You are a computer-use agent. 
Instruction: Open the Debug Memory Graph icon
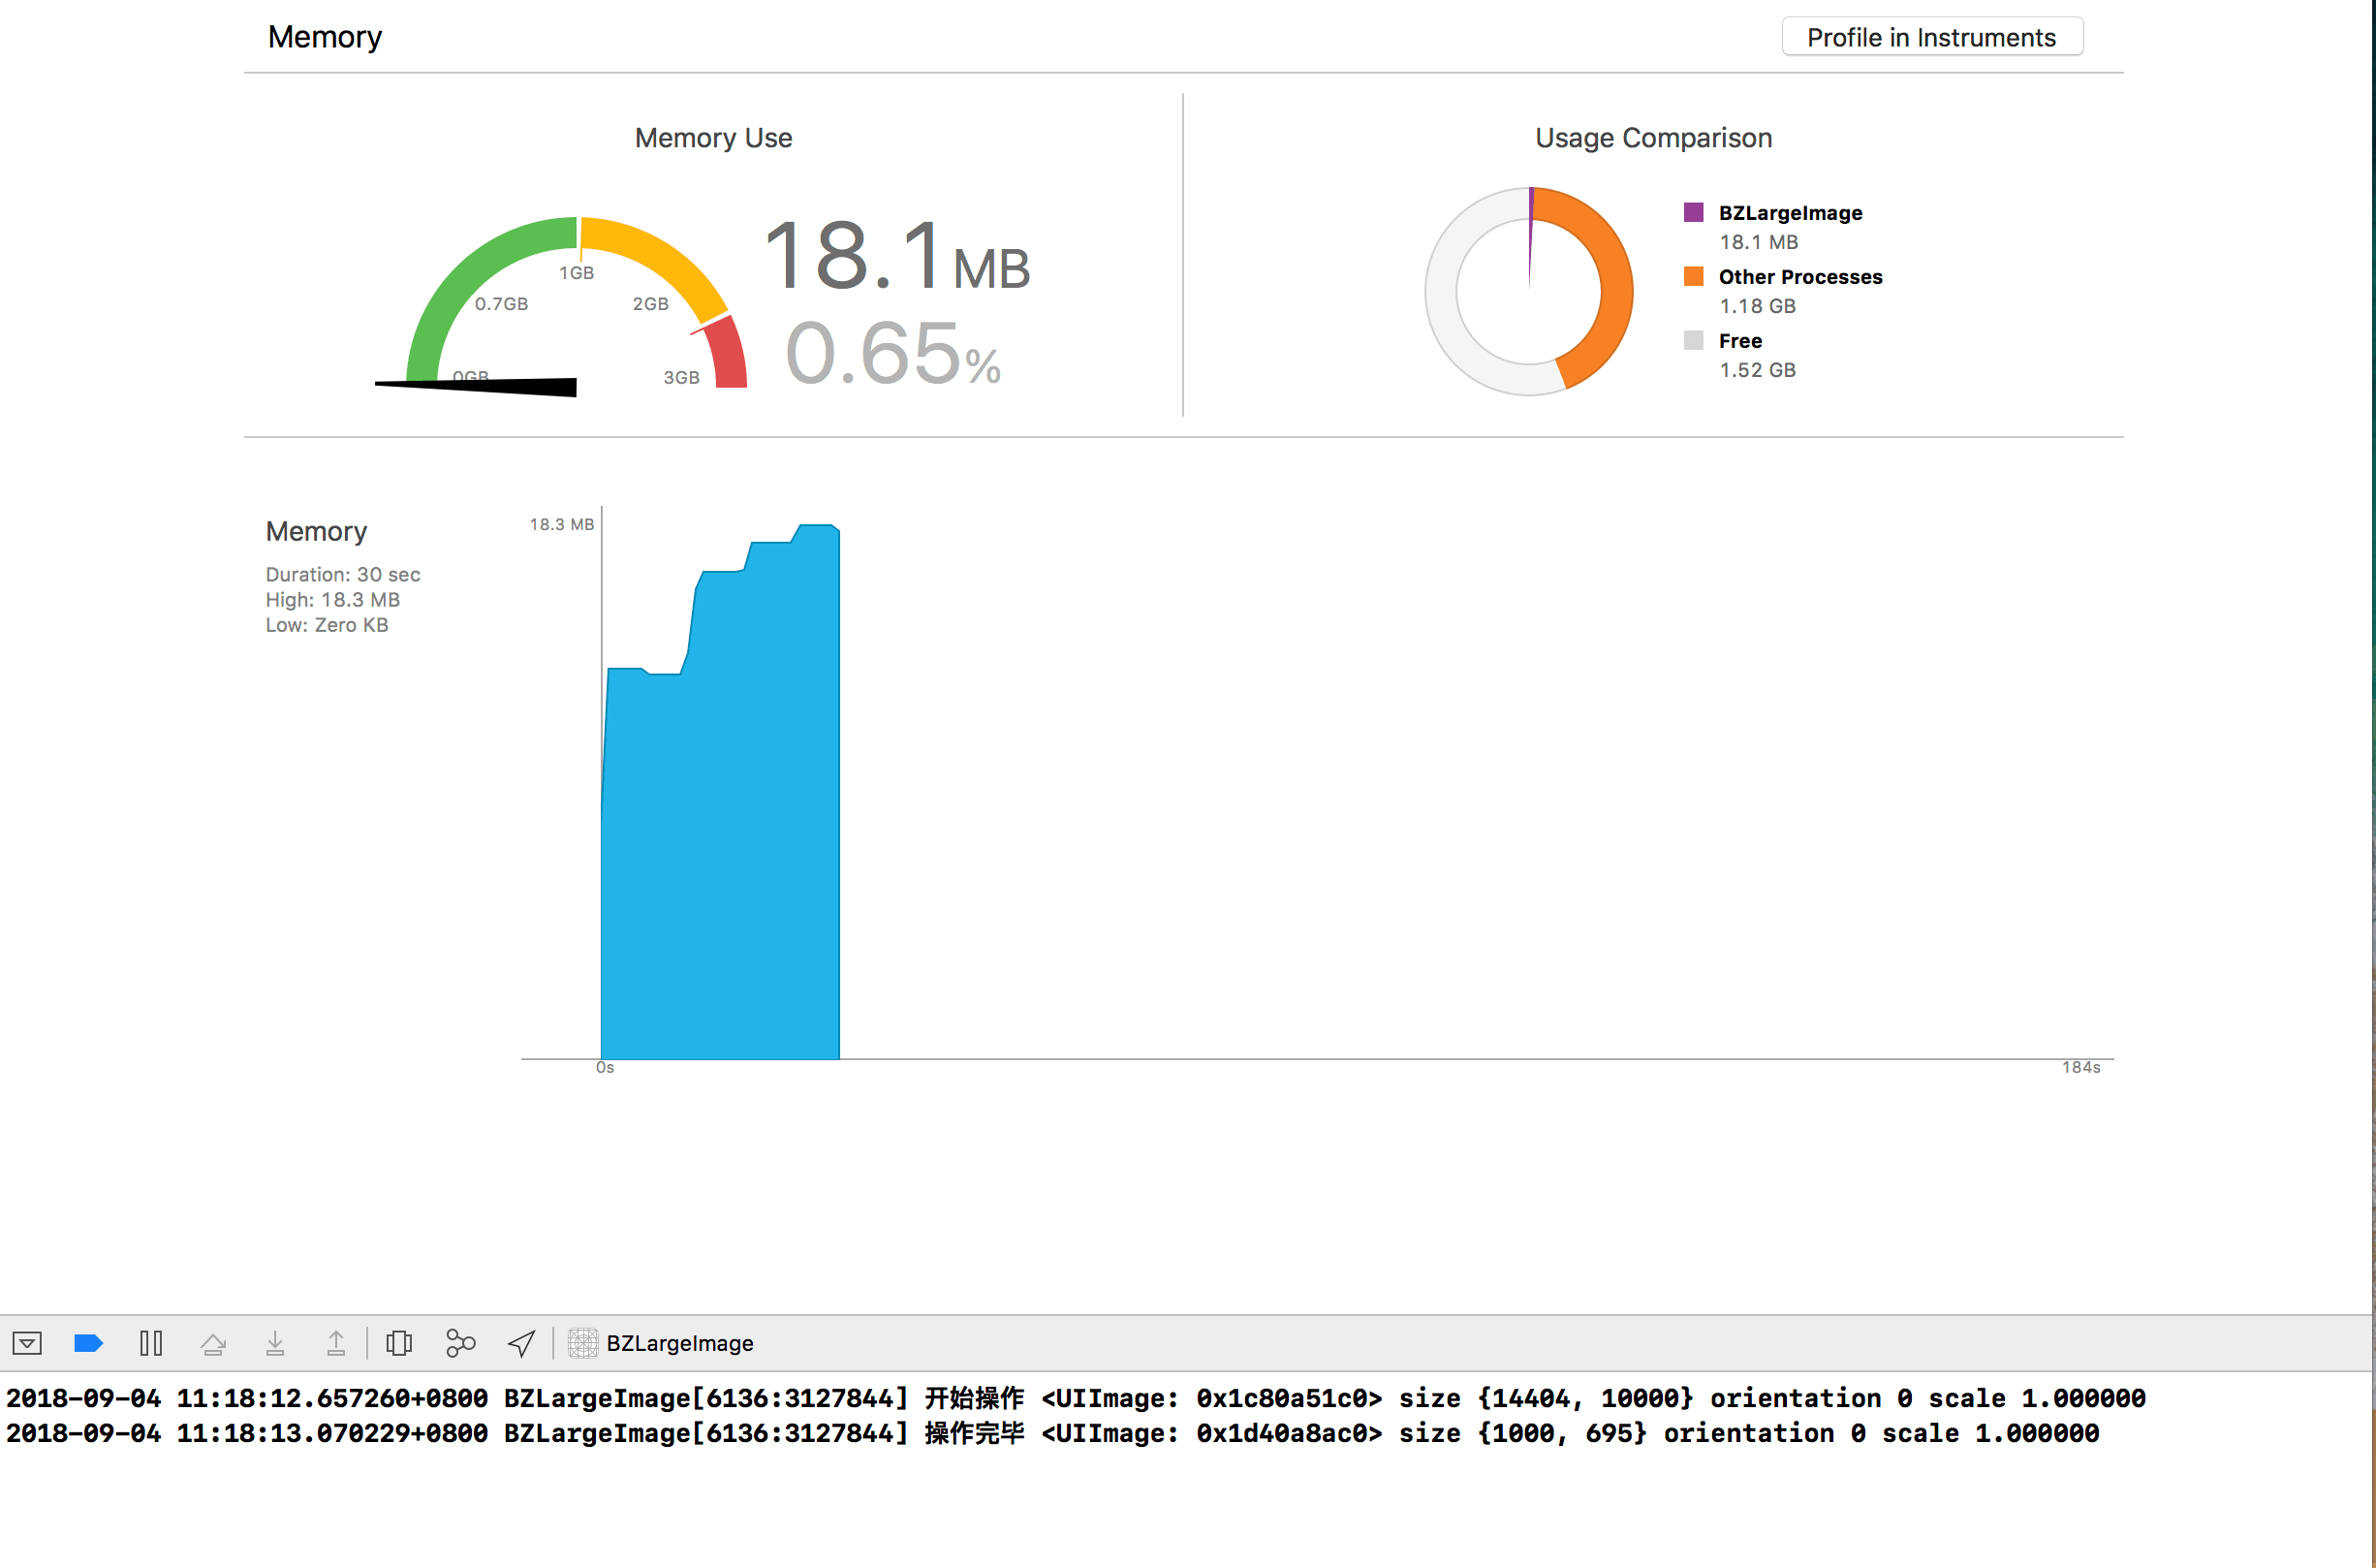tap(460, 1343)
